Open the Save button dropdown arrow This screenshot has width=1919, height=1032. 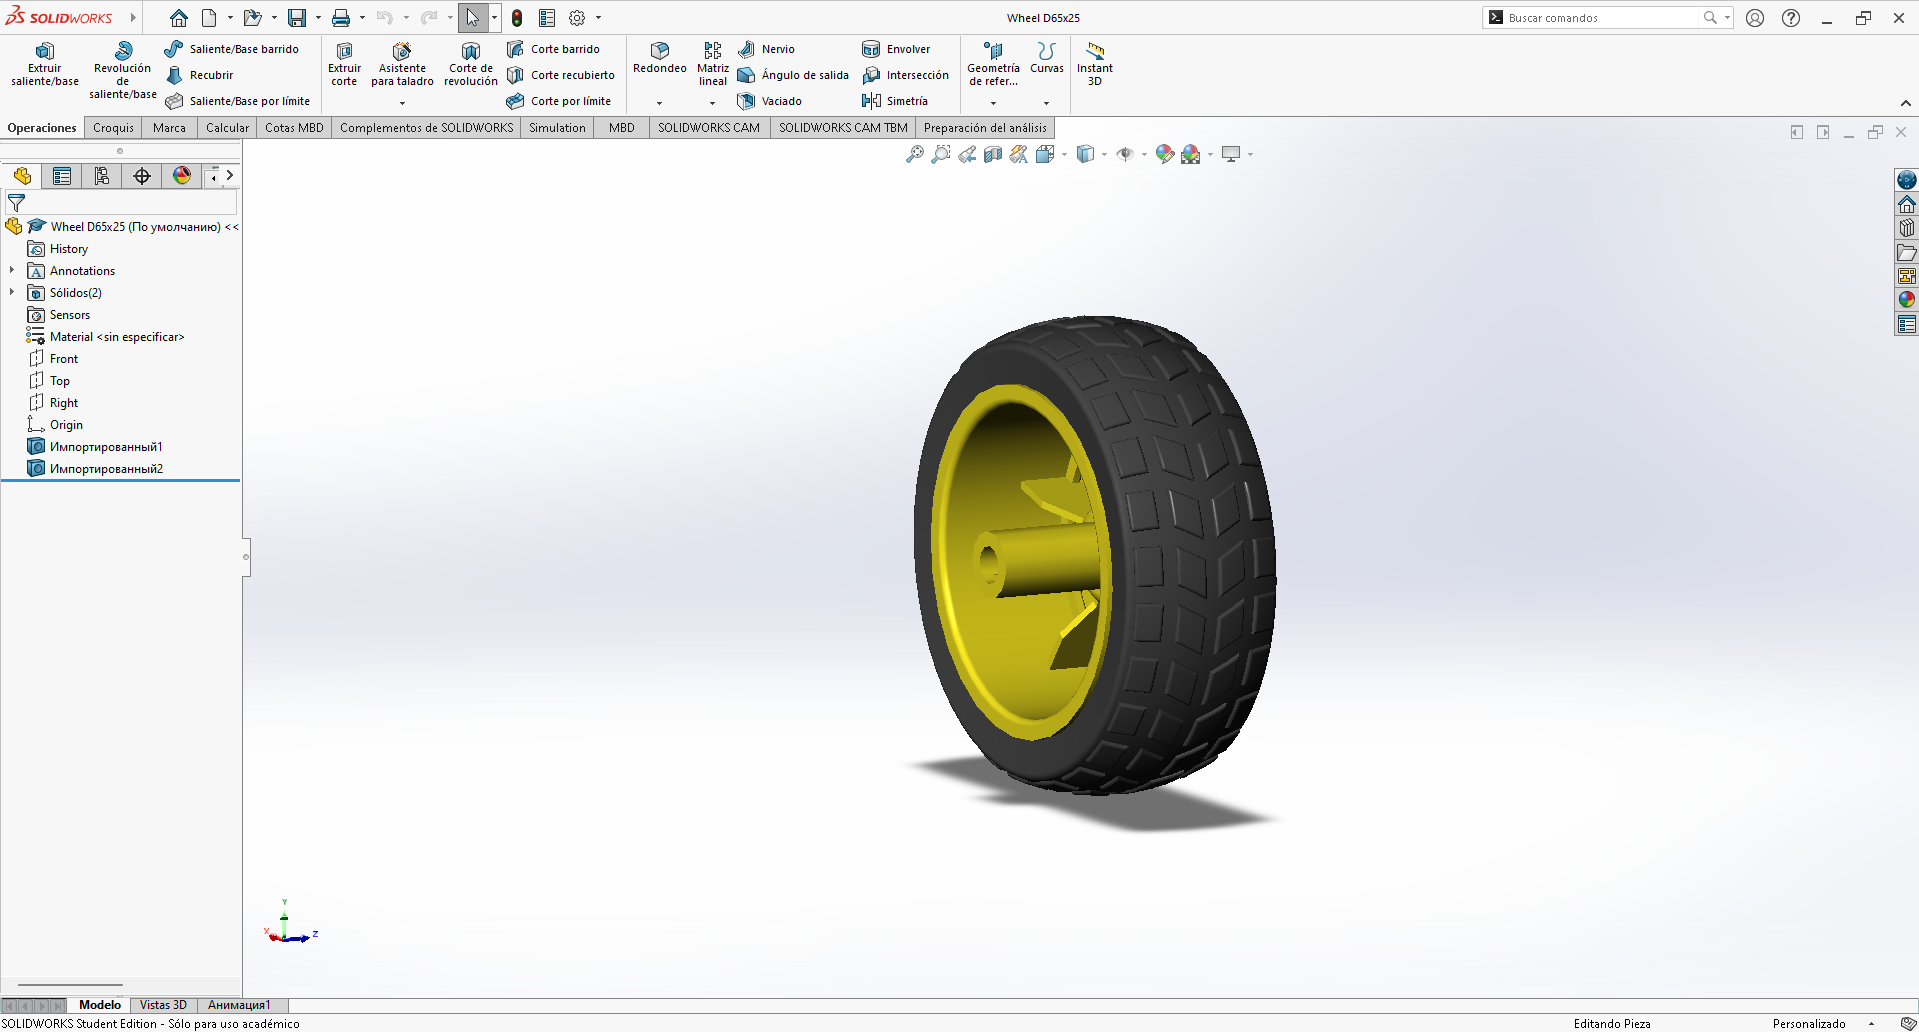(x=318, y=18)
